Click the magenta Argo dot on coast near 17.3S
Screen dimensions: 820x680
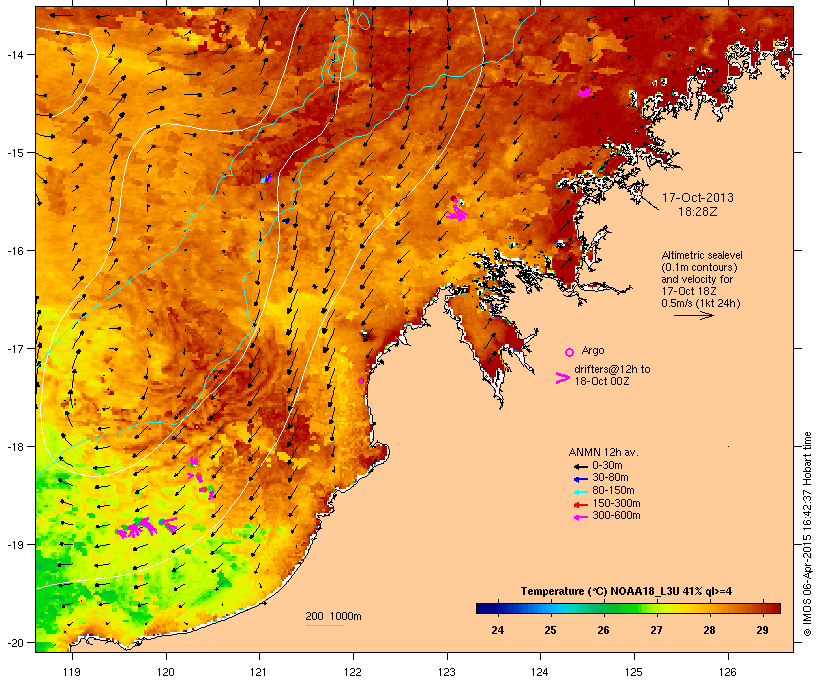pos(361,380)
